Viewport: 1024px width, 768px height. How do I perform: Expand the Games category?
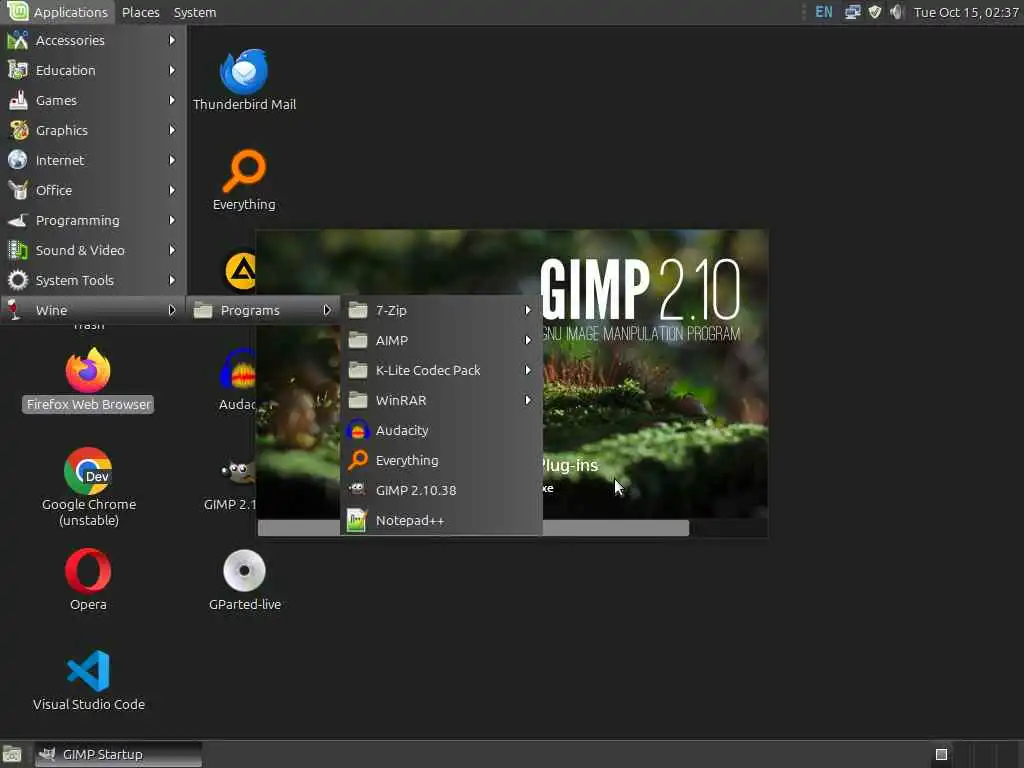click(93, 101)
